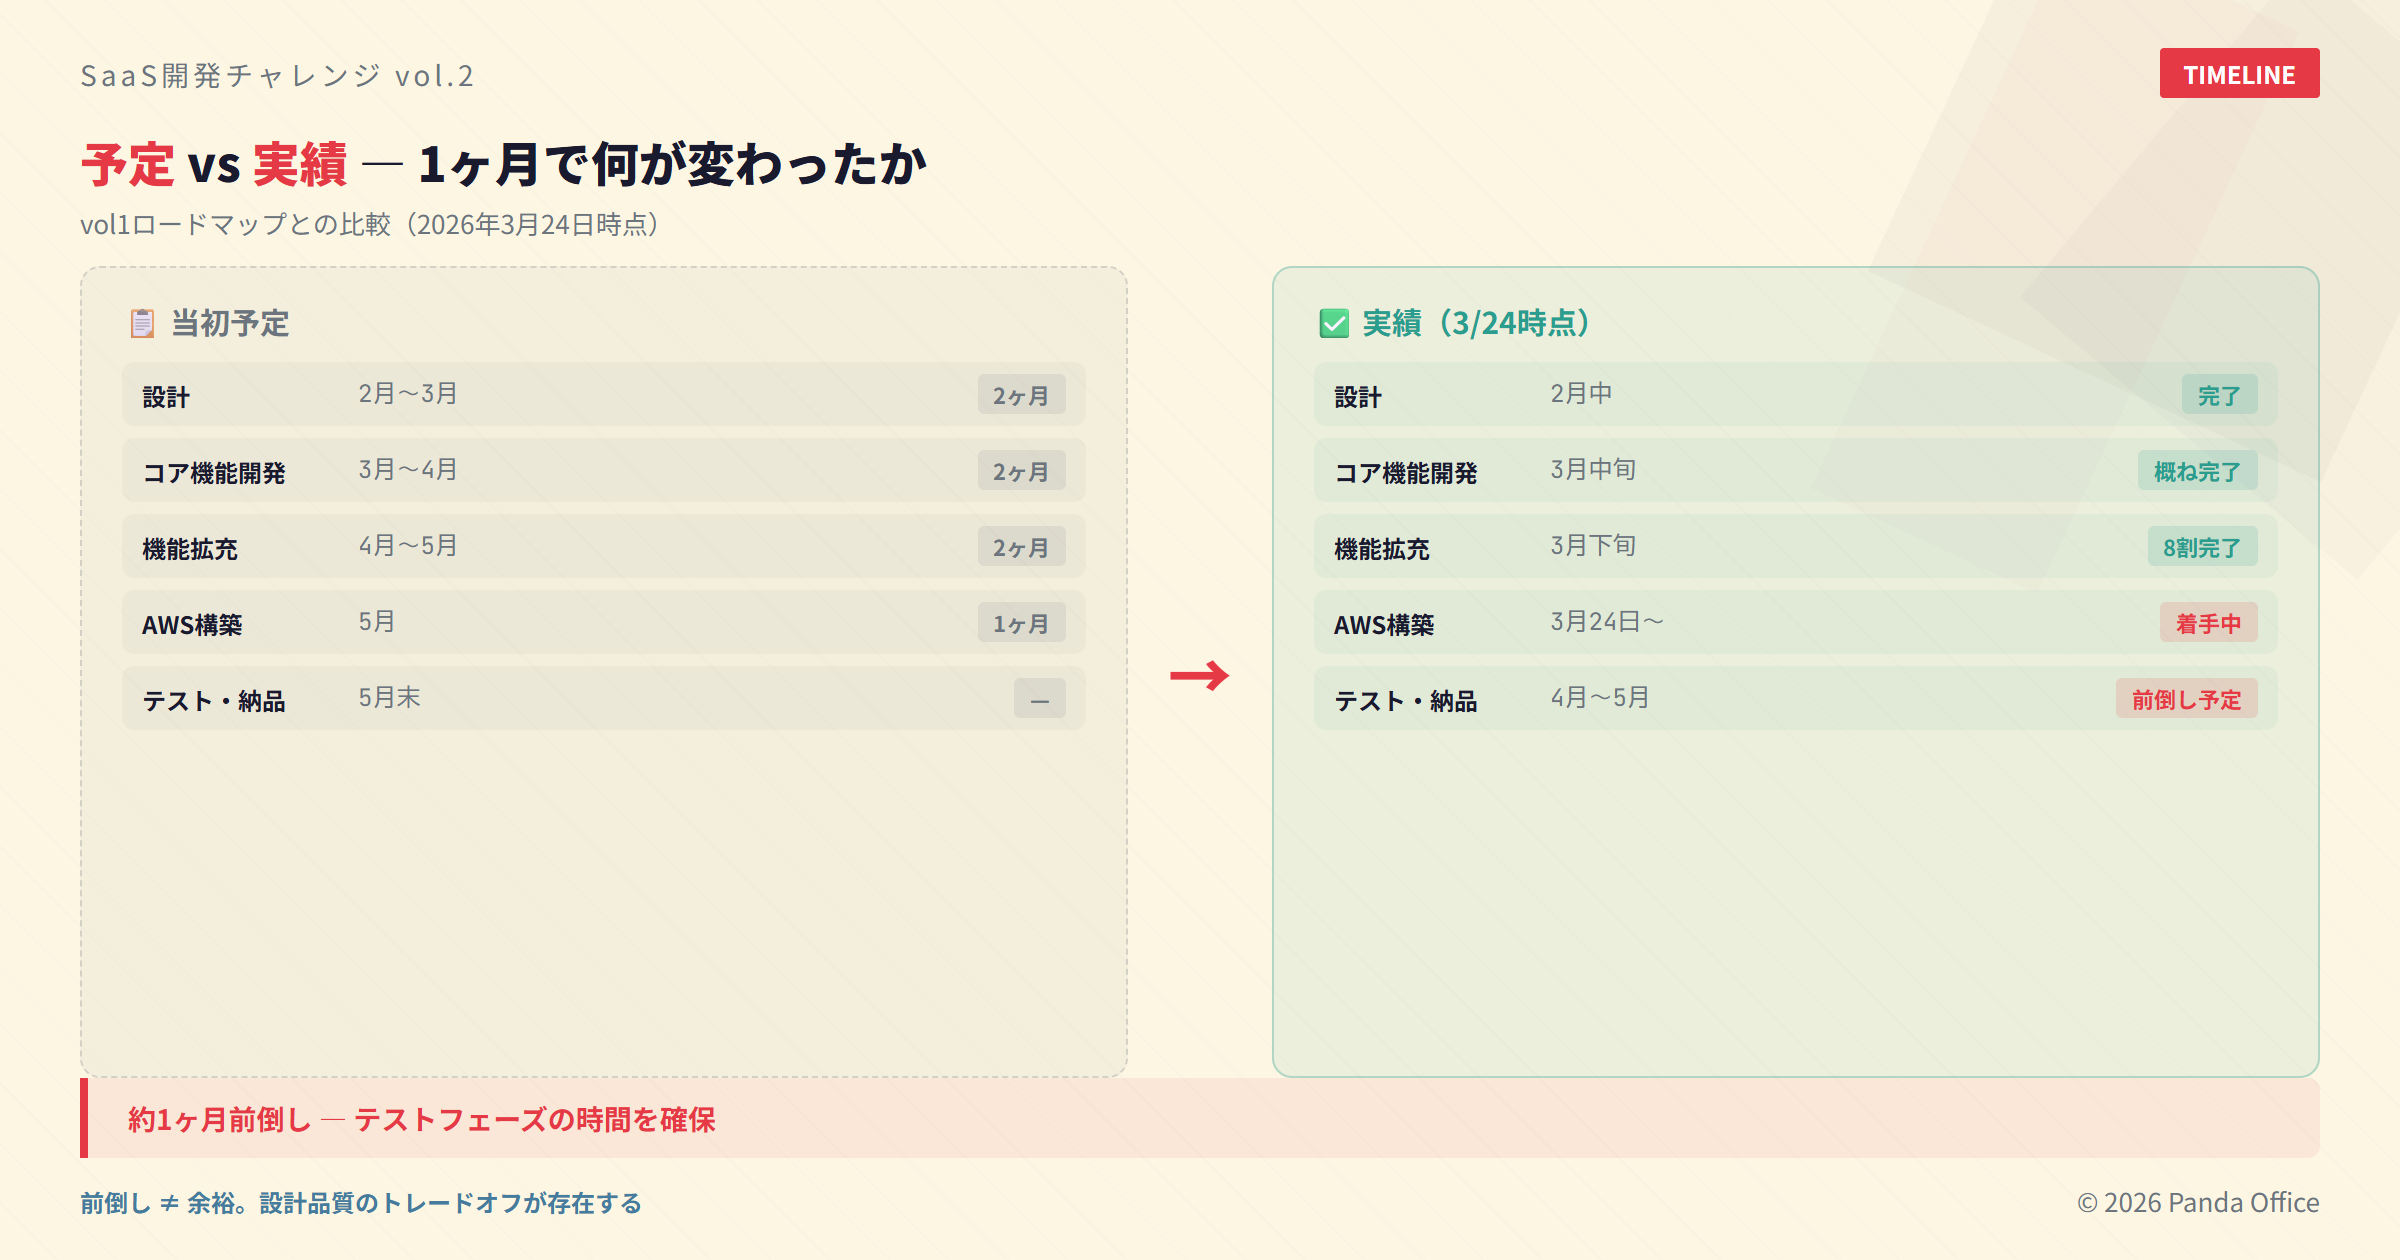Select the planned コア機能開発 3月〜4月 row

(x=603, y=471)
